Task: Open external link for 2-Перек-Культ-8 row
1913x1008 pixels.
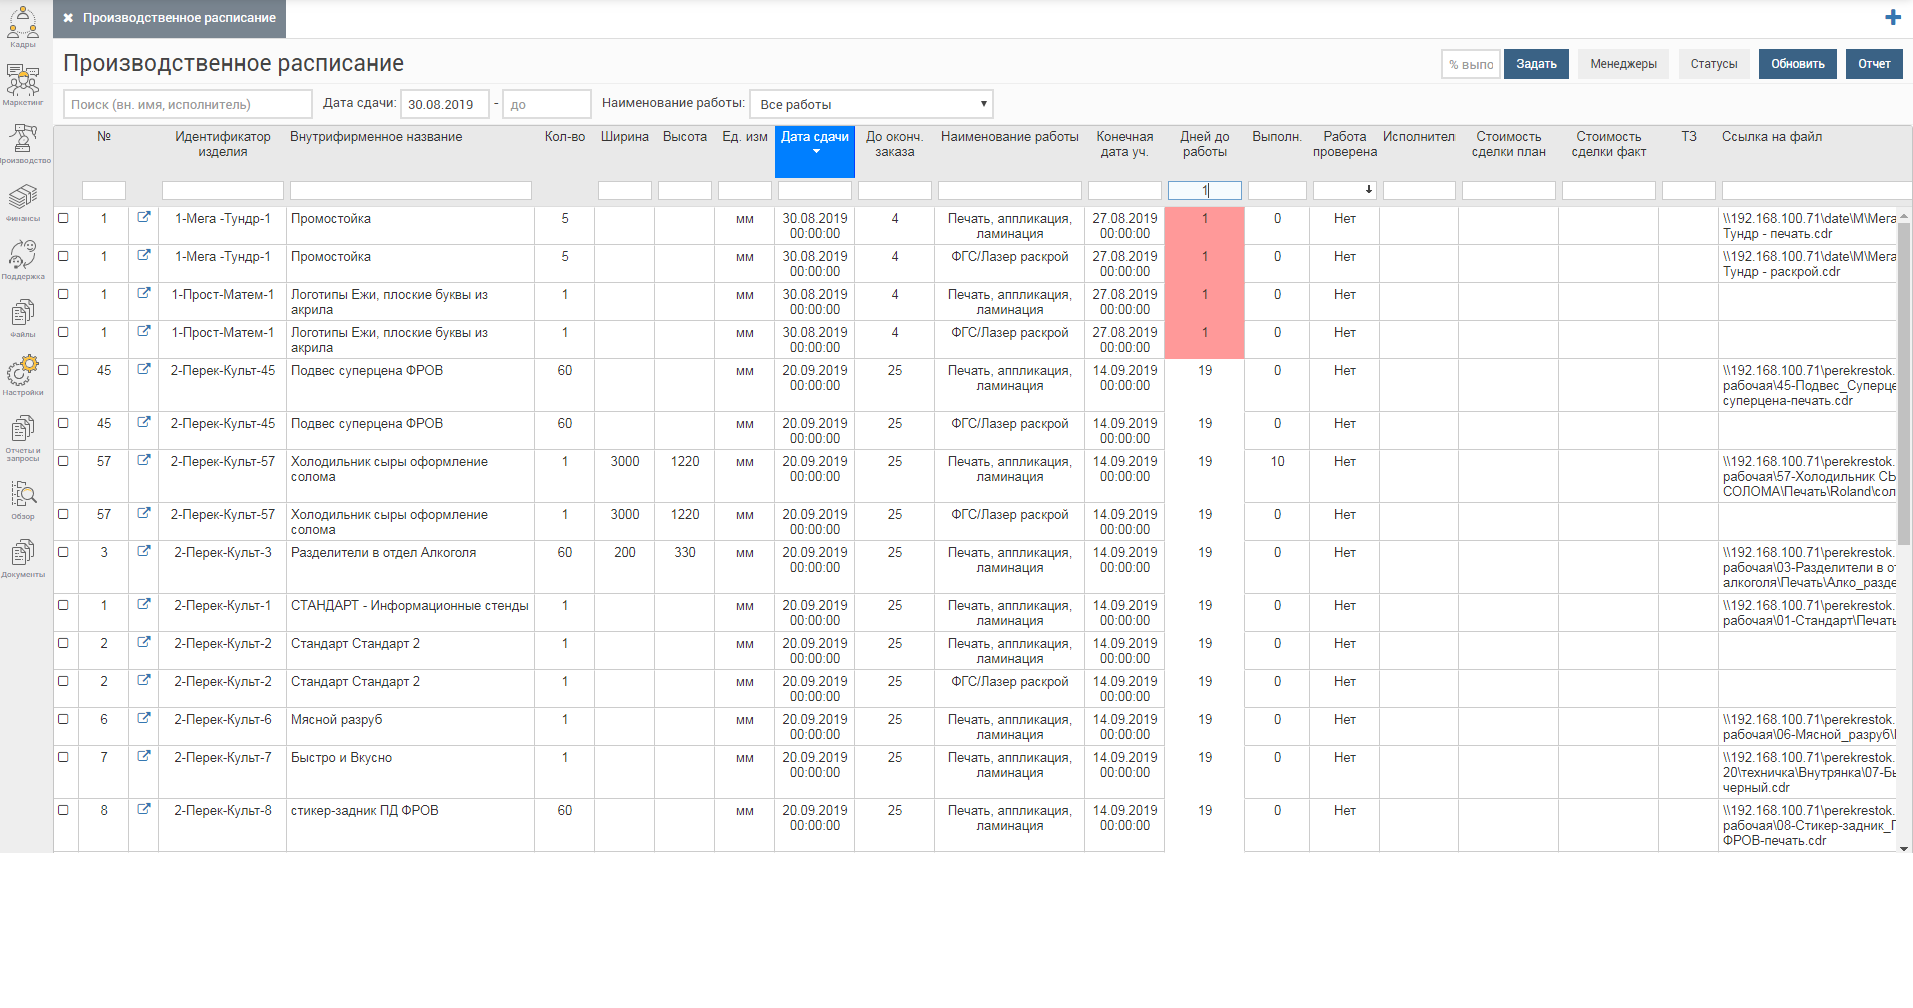Action: (x=144, y=809)
